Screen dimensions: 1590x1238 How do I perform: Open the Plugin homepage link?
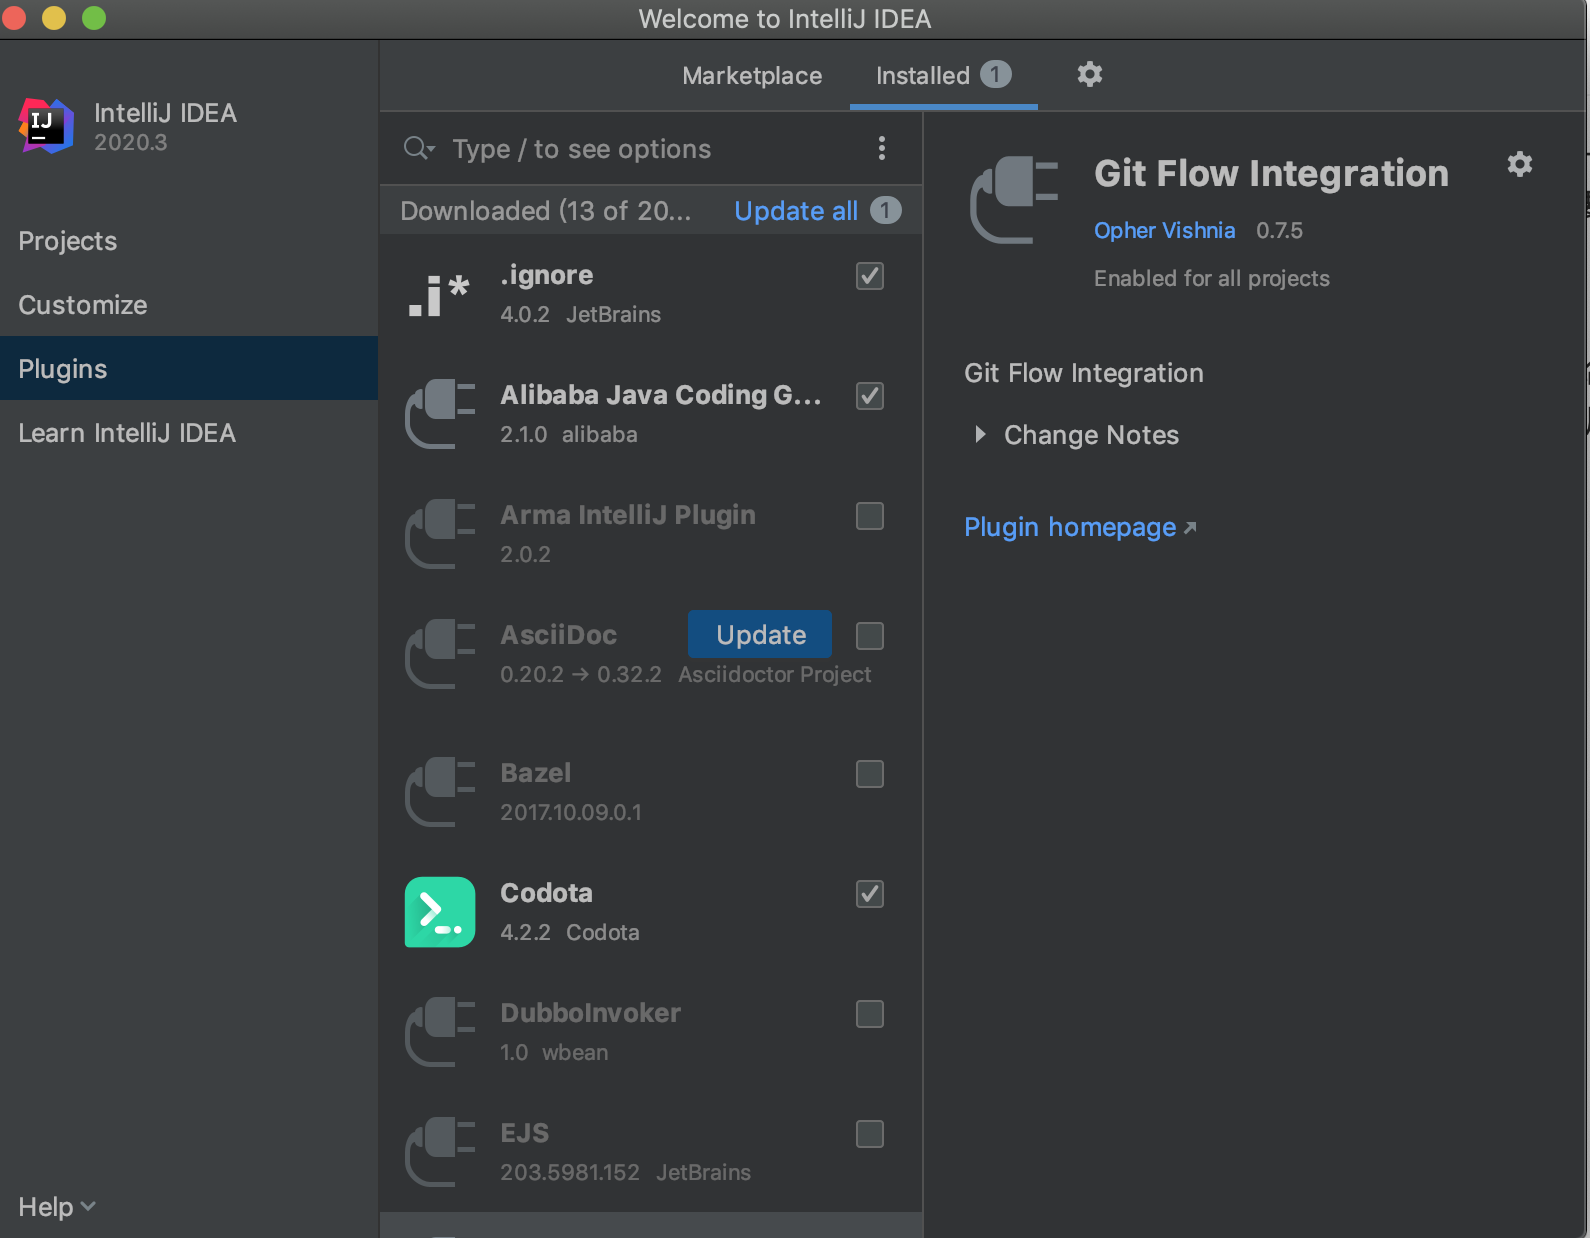(x=1080, y=527)
